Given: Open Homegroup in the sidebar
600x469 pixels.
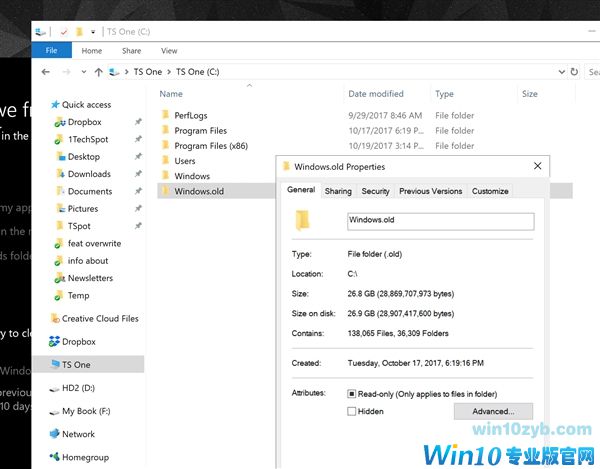Looking at the screenshot, I should 85,457.
